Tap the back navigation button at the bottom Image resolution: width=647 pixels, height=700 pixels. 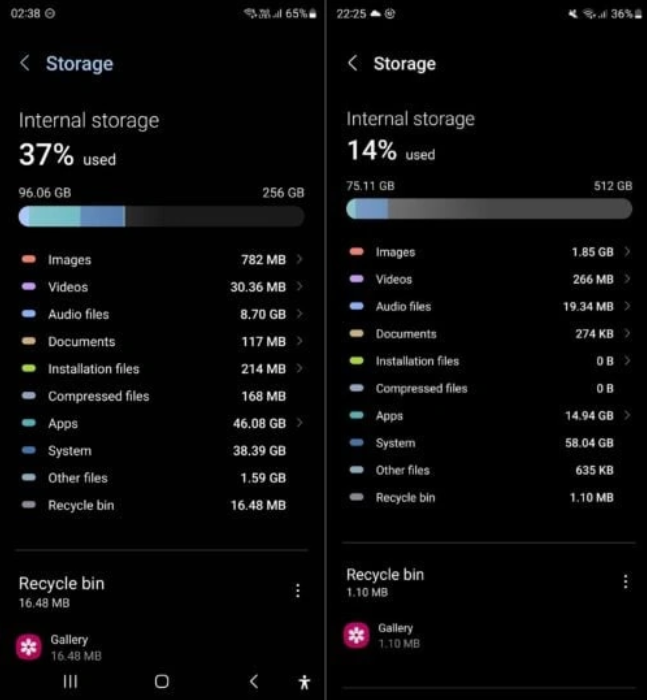pos(254,681)
